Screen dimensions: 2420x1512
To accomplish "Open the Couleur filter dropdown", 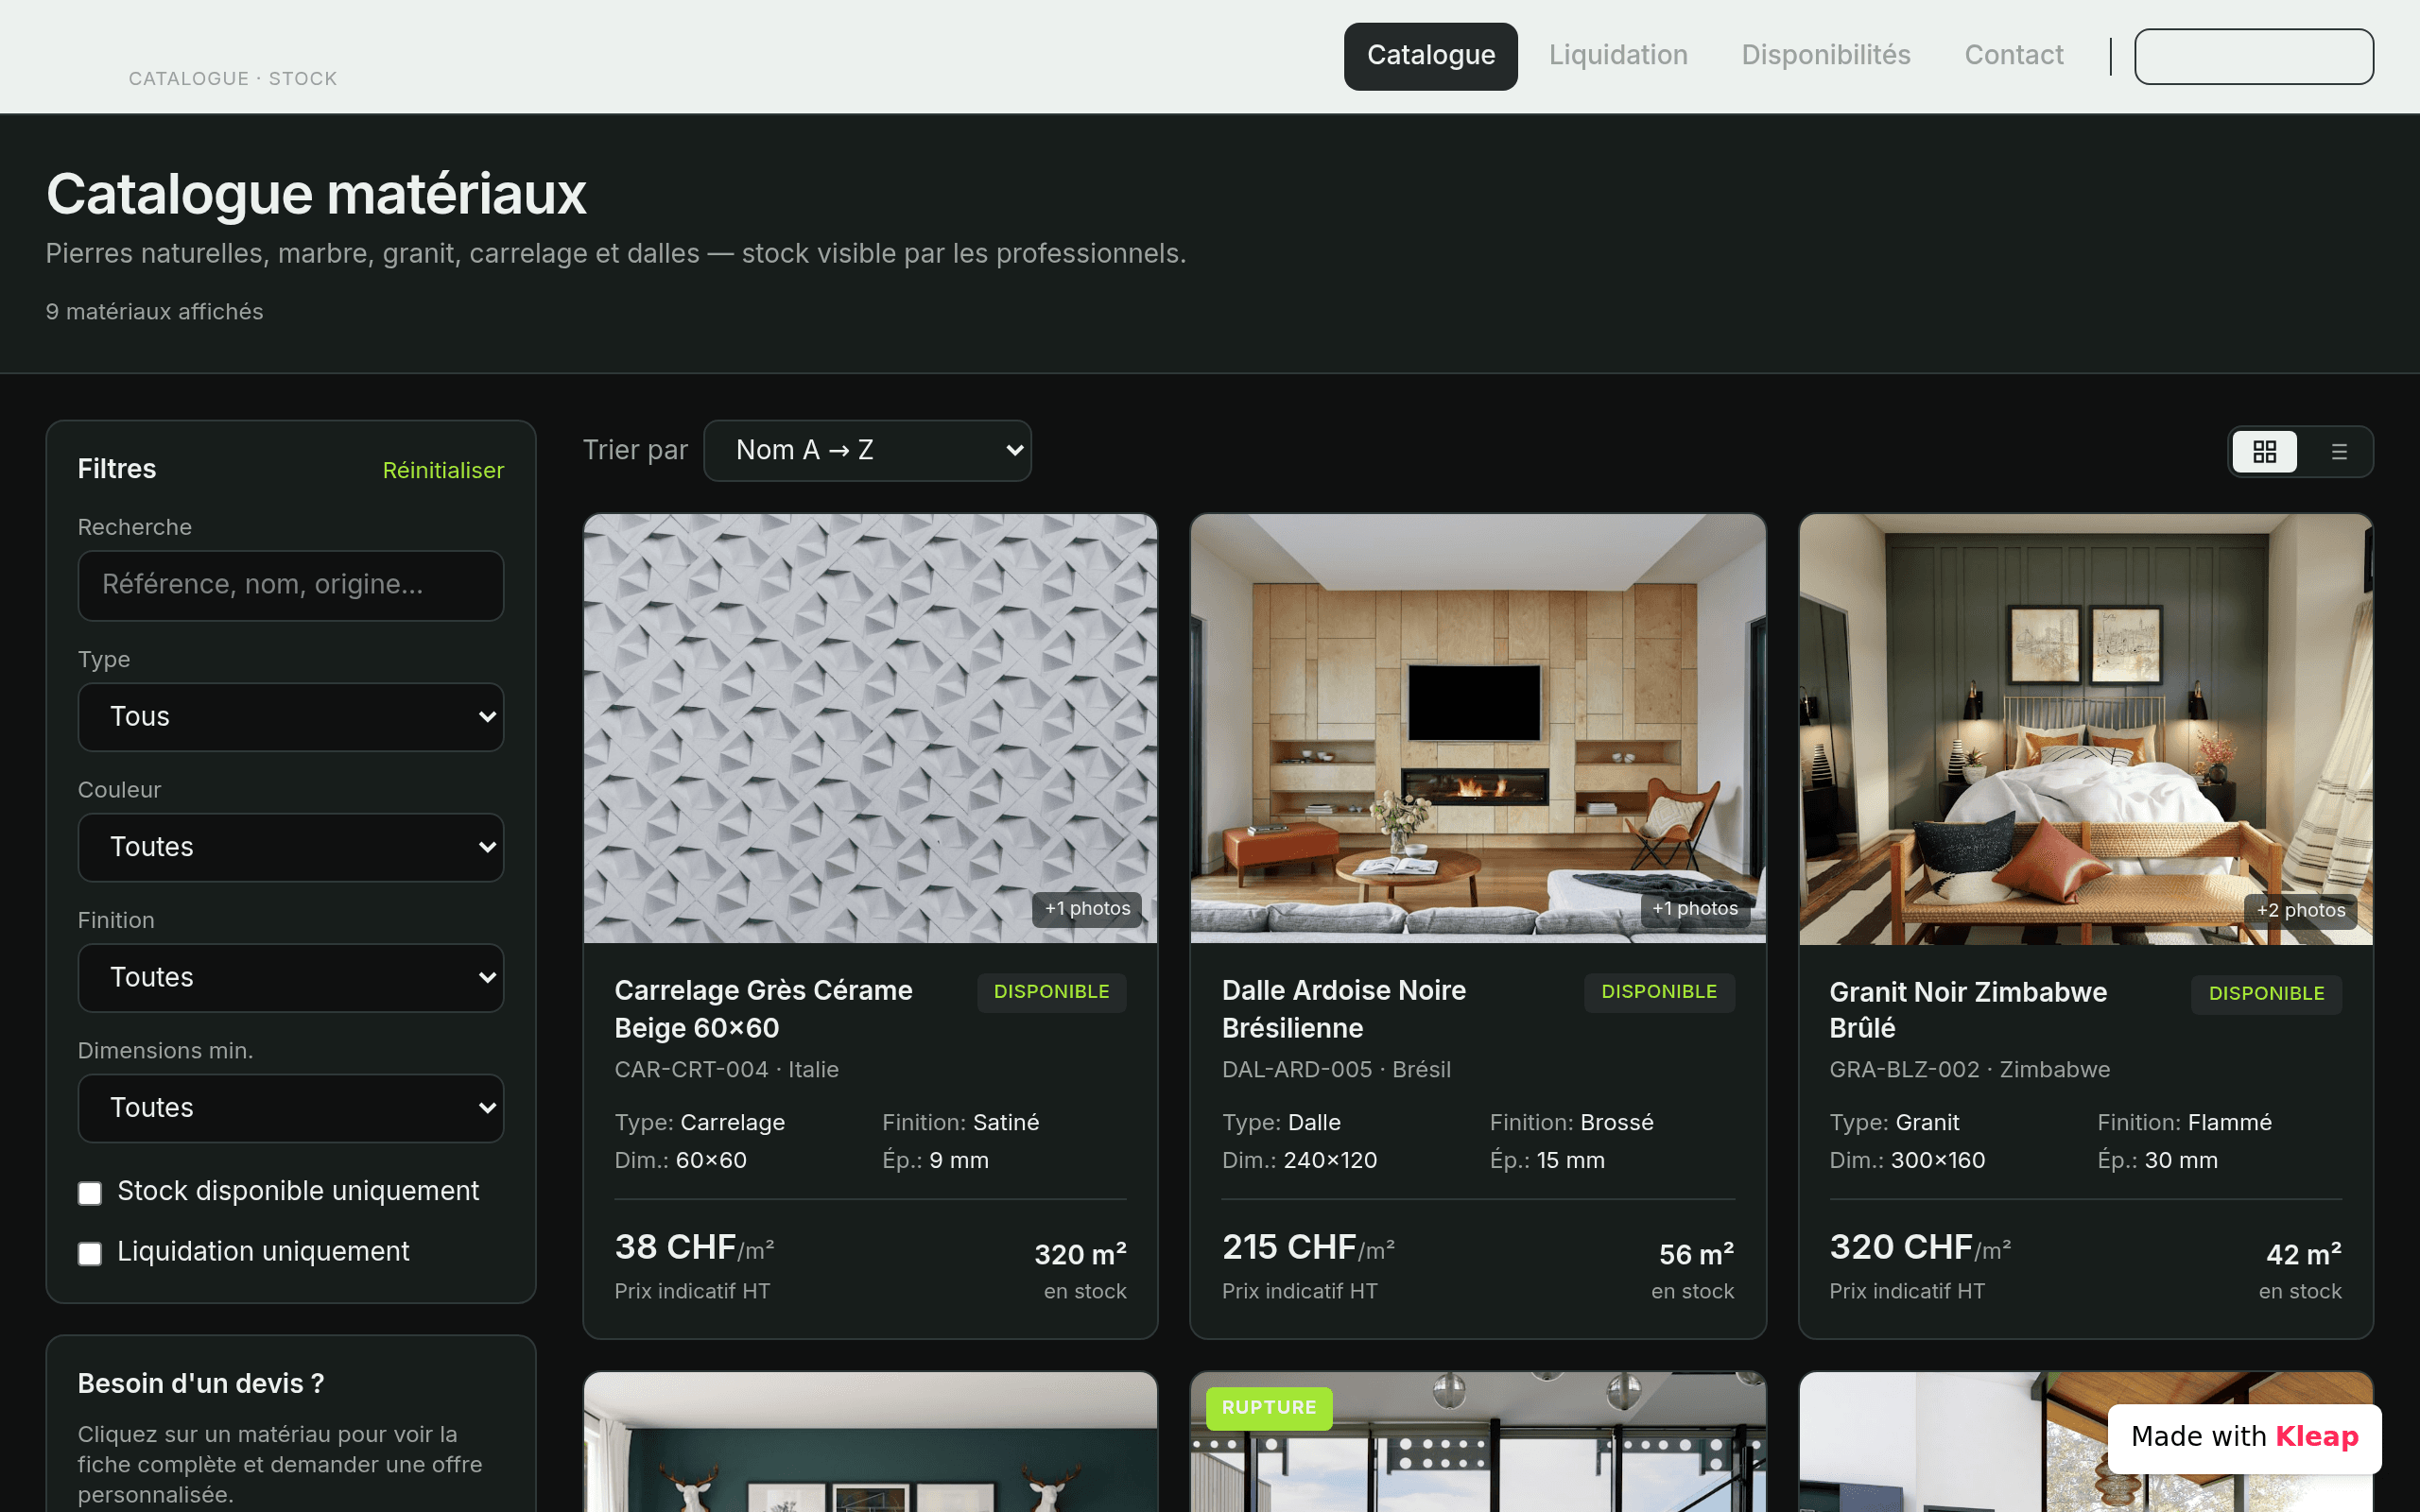I will click(x=291, y=847).
